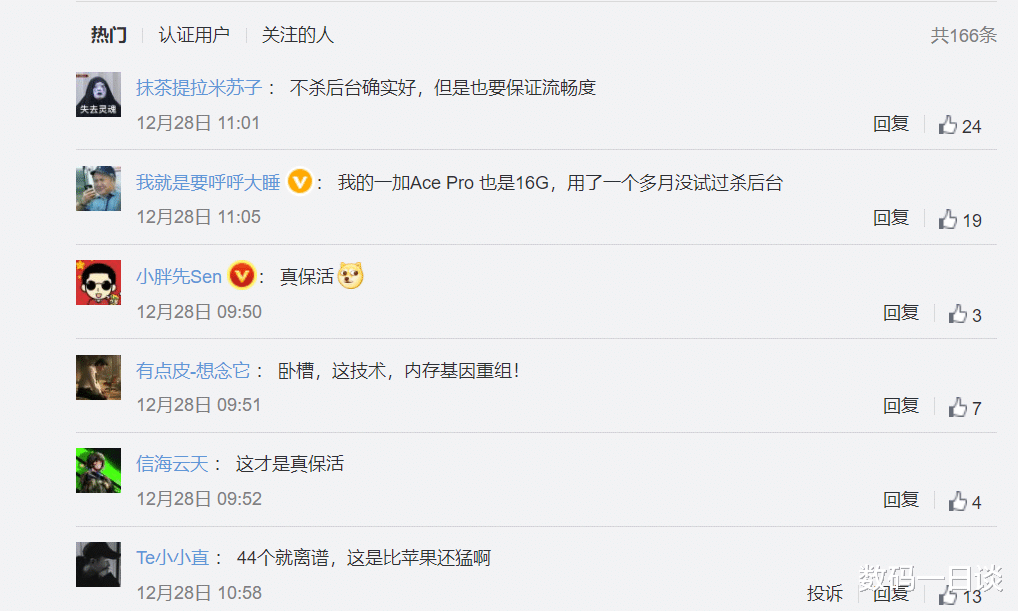Screen dimensions: 1018x611
Task: Click the 投诉 link at bottom right
Action: click(x=824, y=594)
